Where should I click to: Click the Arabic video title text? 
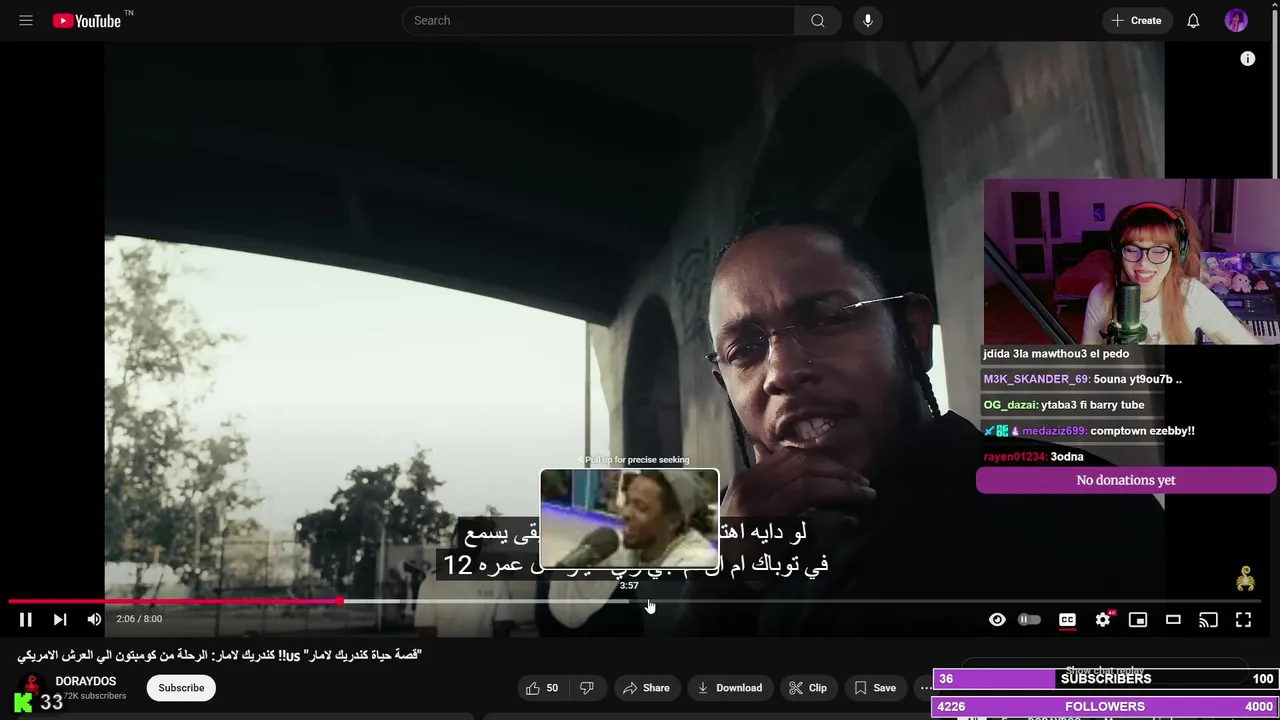tap(220, 655)
